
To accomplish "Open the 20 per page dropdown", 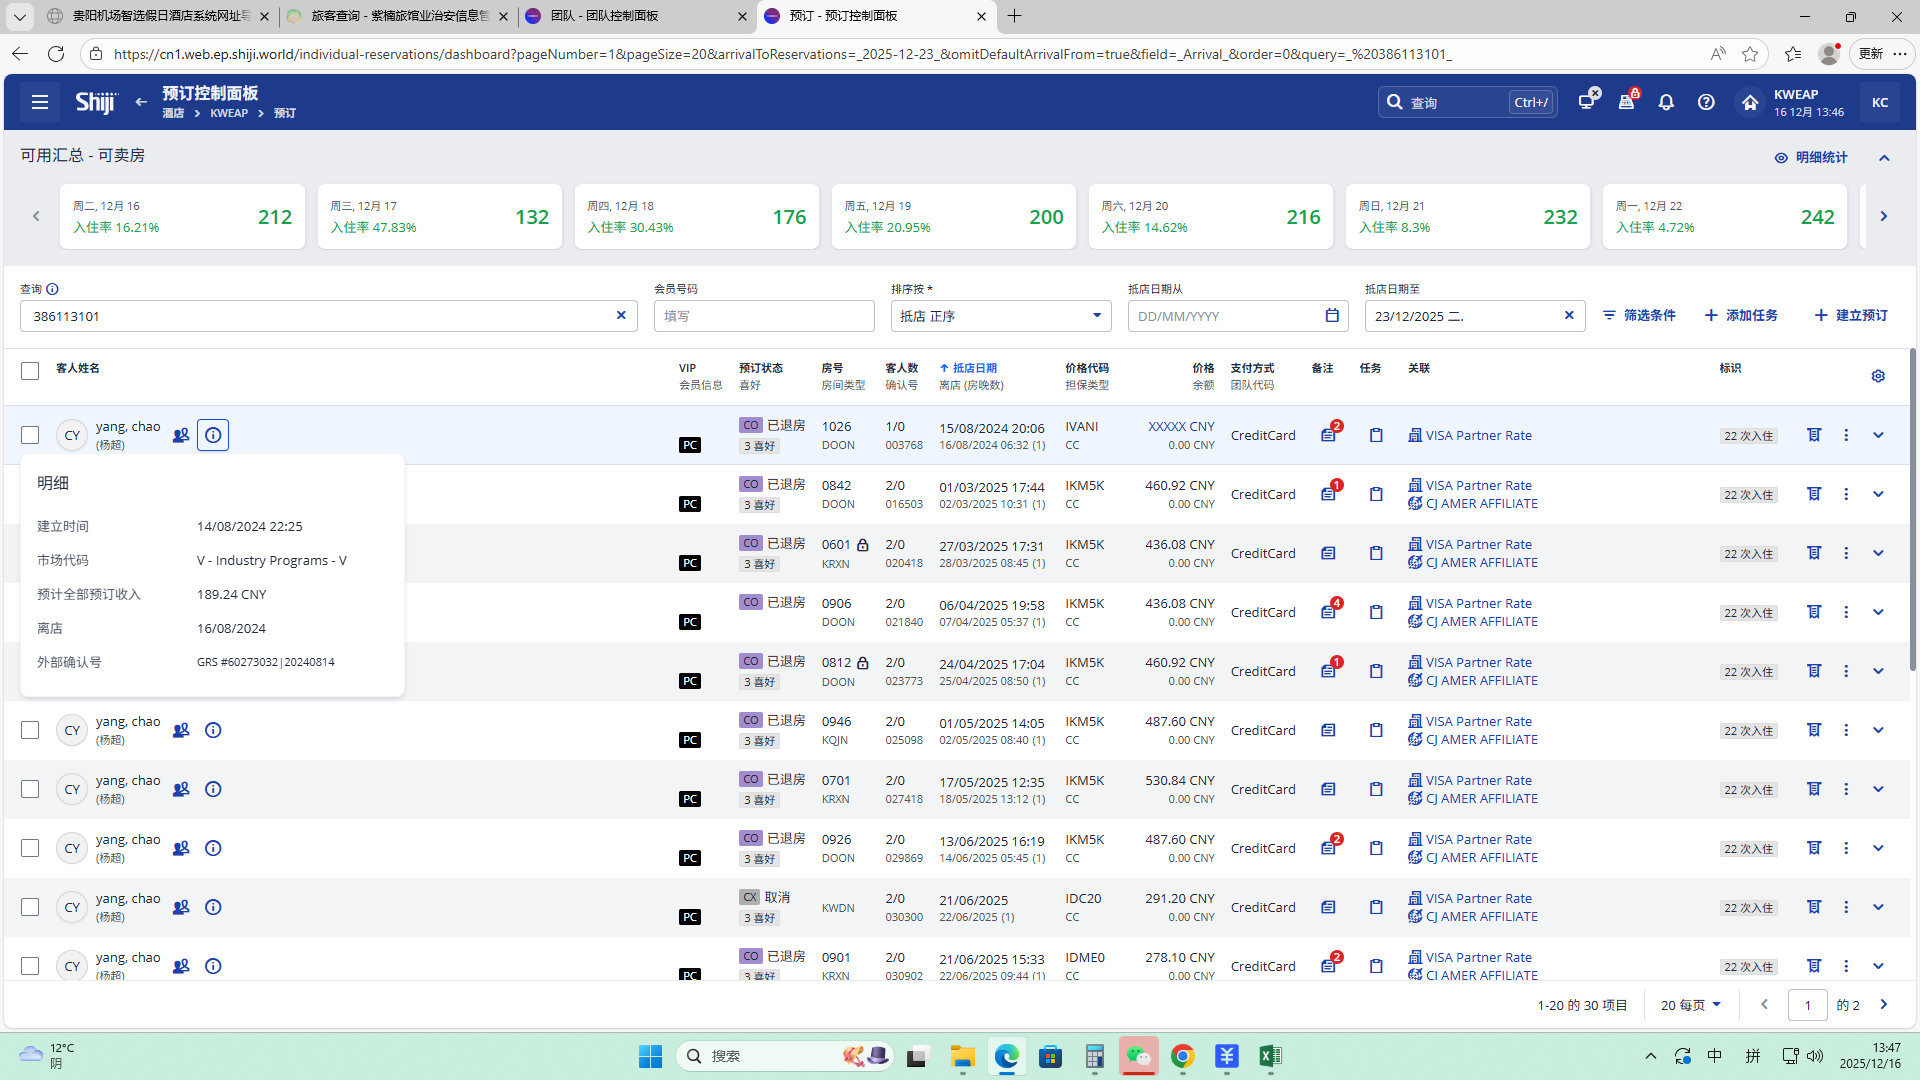I will click(x=1690, y=1005).
